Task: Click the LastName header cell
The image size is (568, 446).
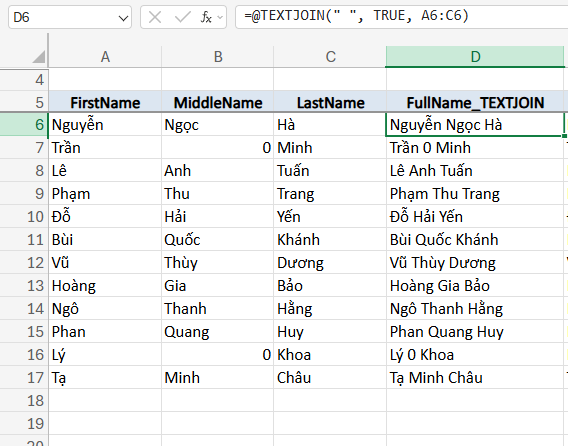Action: pos(330,103)
